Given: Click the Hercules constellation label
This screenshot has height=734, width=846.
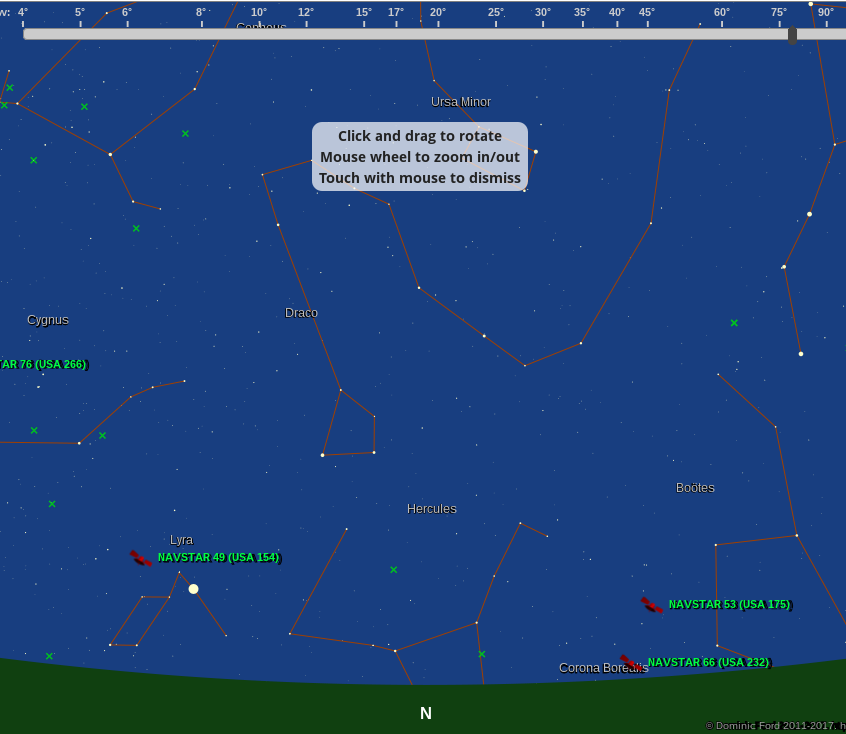Looking at the screenshot, I should [431, 509].
